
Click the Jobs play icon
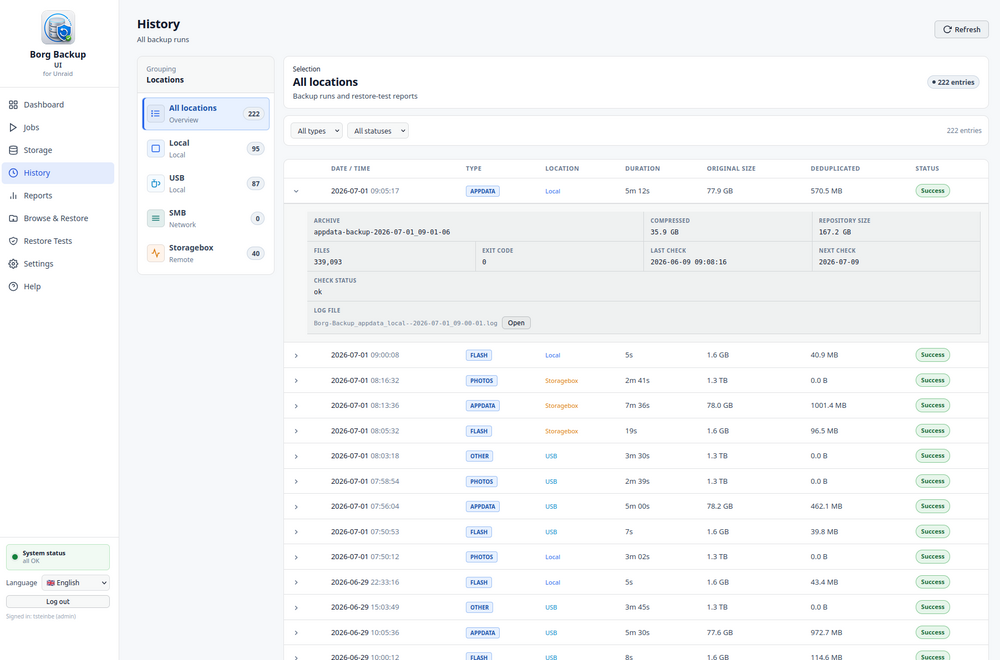pos(13,128)
